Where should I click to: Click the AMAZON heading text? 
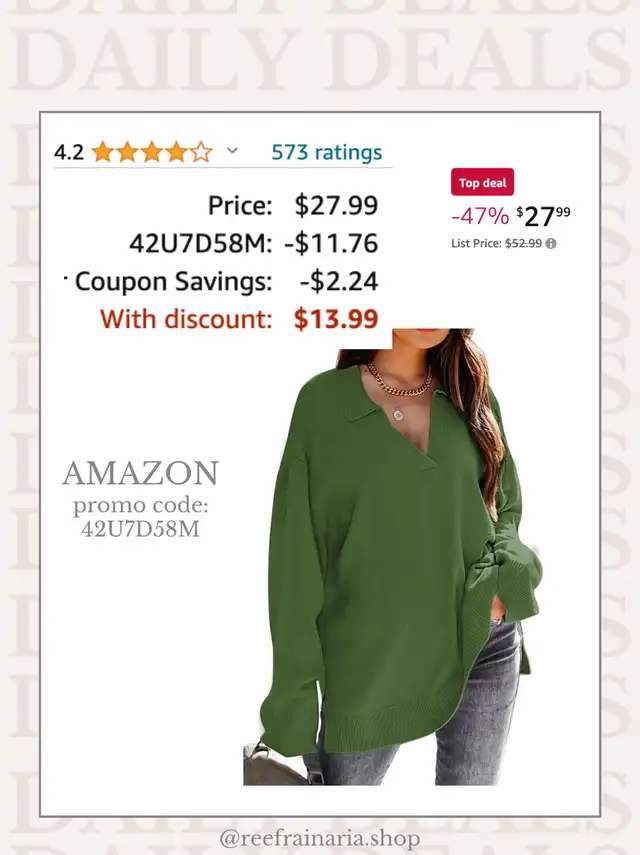(141, 473)
